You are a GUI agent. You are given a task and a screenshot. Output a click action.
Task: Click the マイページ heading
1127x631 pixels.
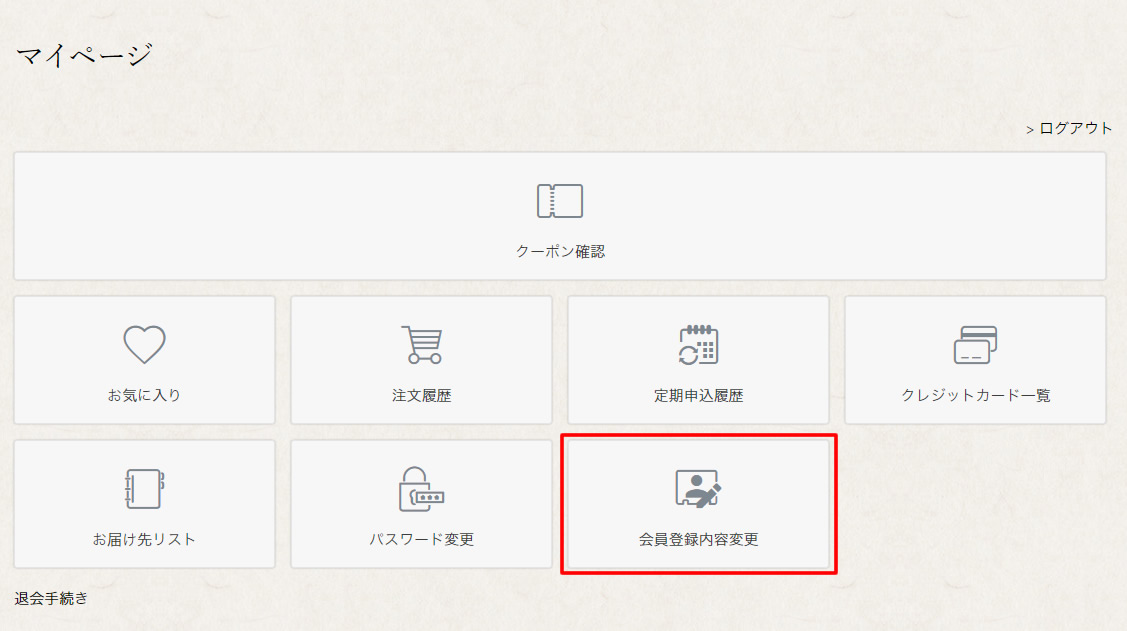(84, 55)
